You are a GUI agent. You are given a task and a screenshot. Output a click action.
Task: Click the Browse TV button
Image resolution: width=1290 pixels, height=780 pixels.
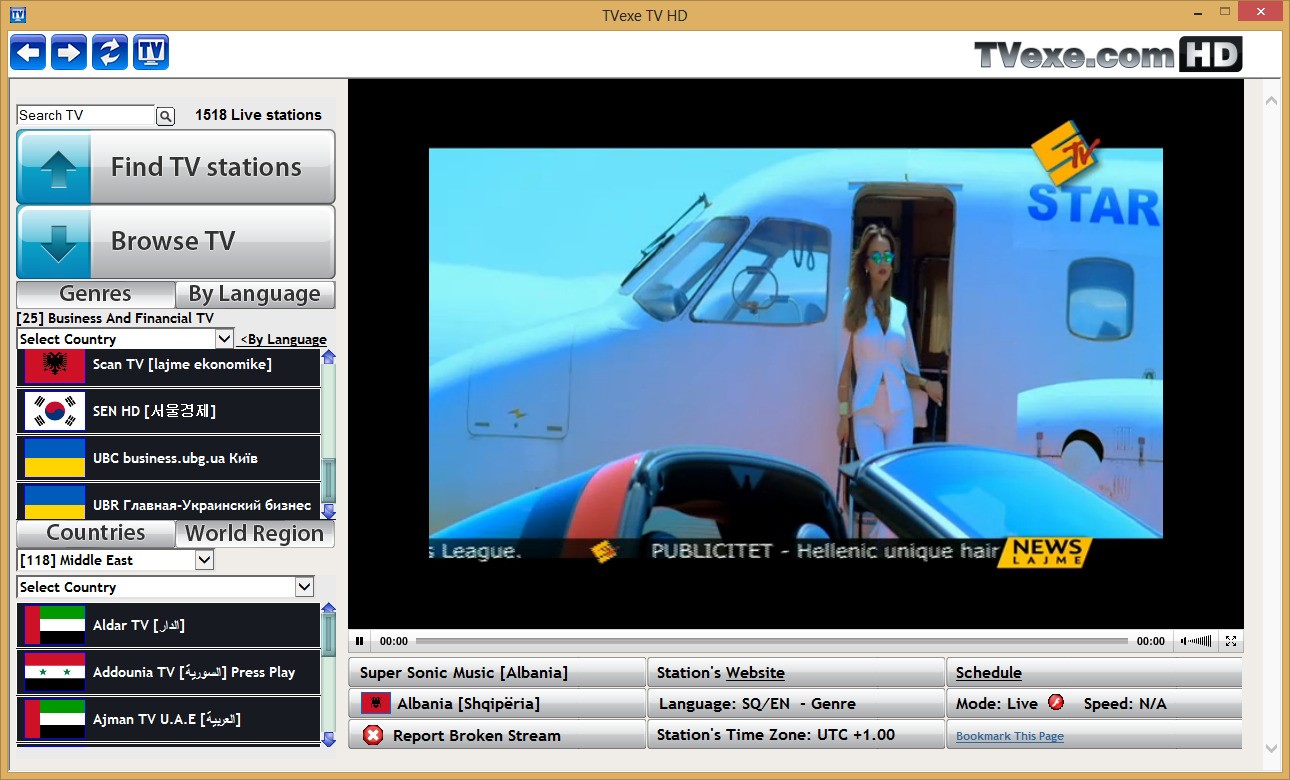pos(176,241)
